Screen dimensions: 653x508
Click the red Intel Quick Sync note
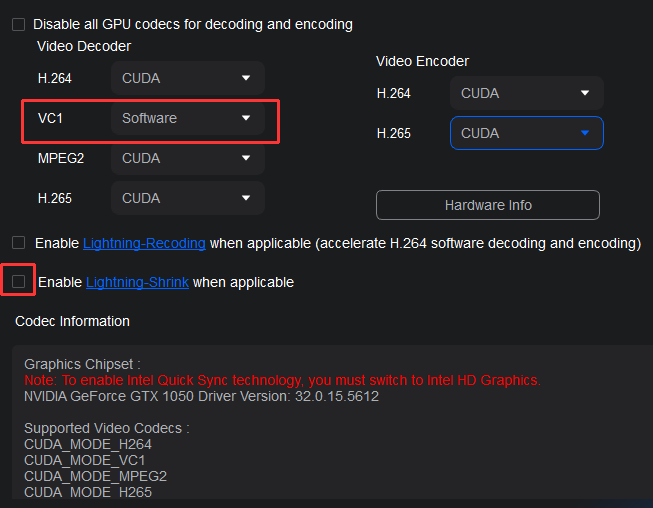[283, 380]
